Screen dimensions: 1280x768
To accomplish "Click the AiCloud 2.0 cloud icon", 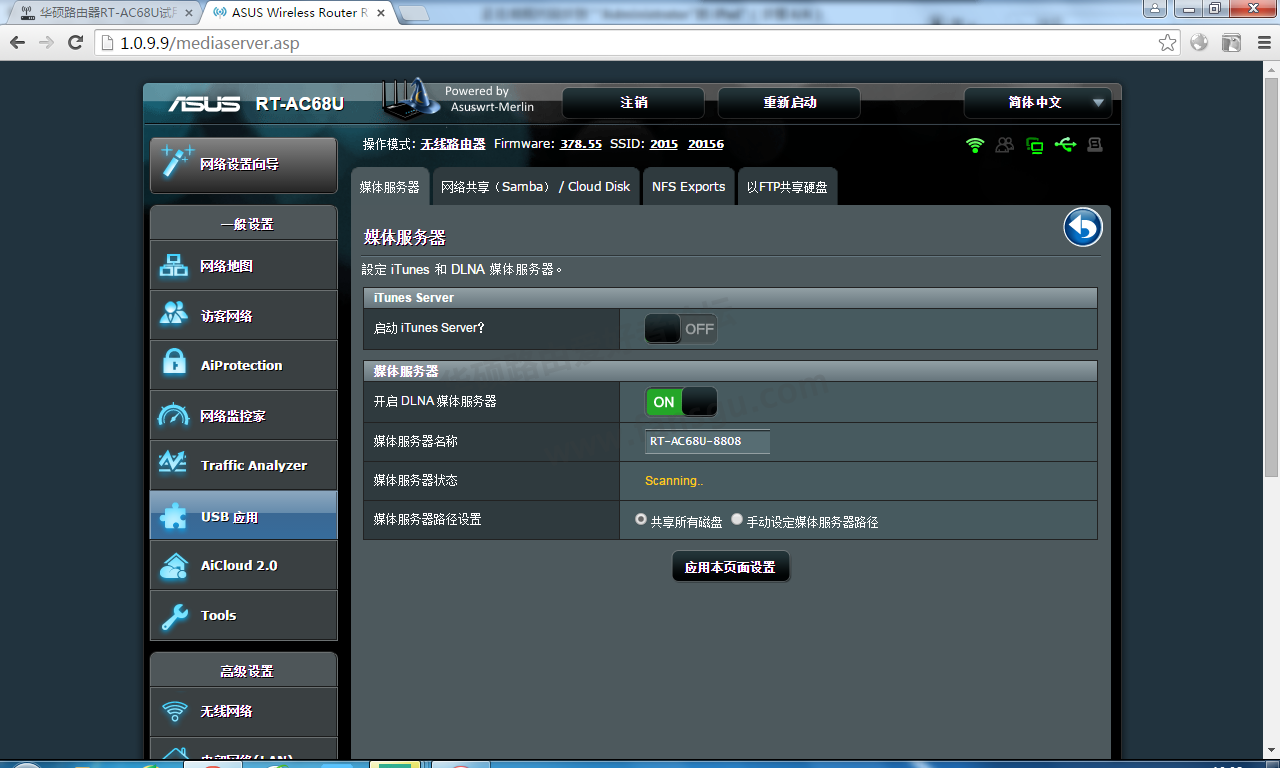I will point(174,566).
